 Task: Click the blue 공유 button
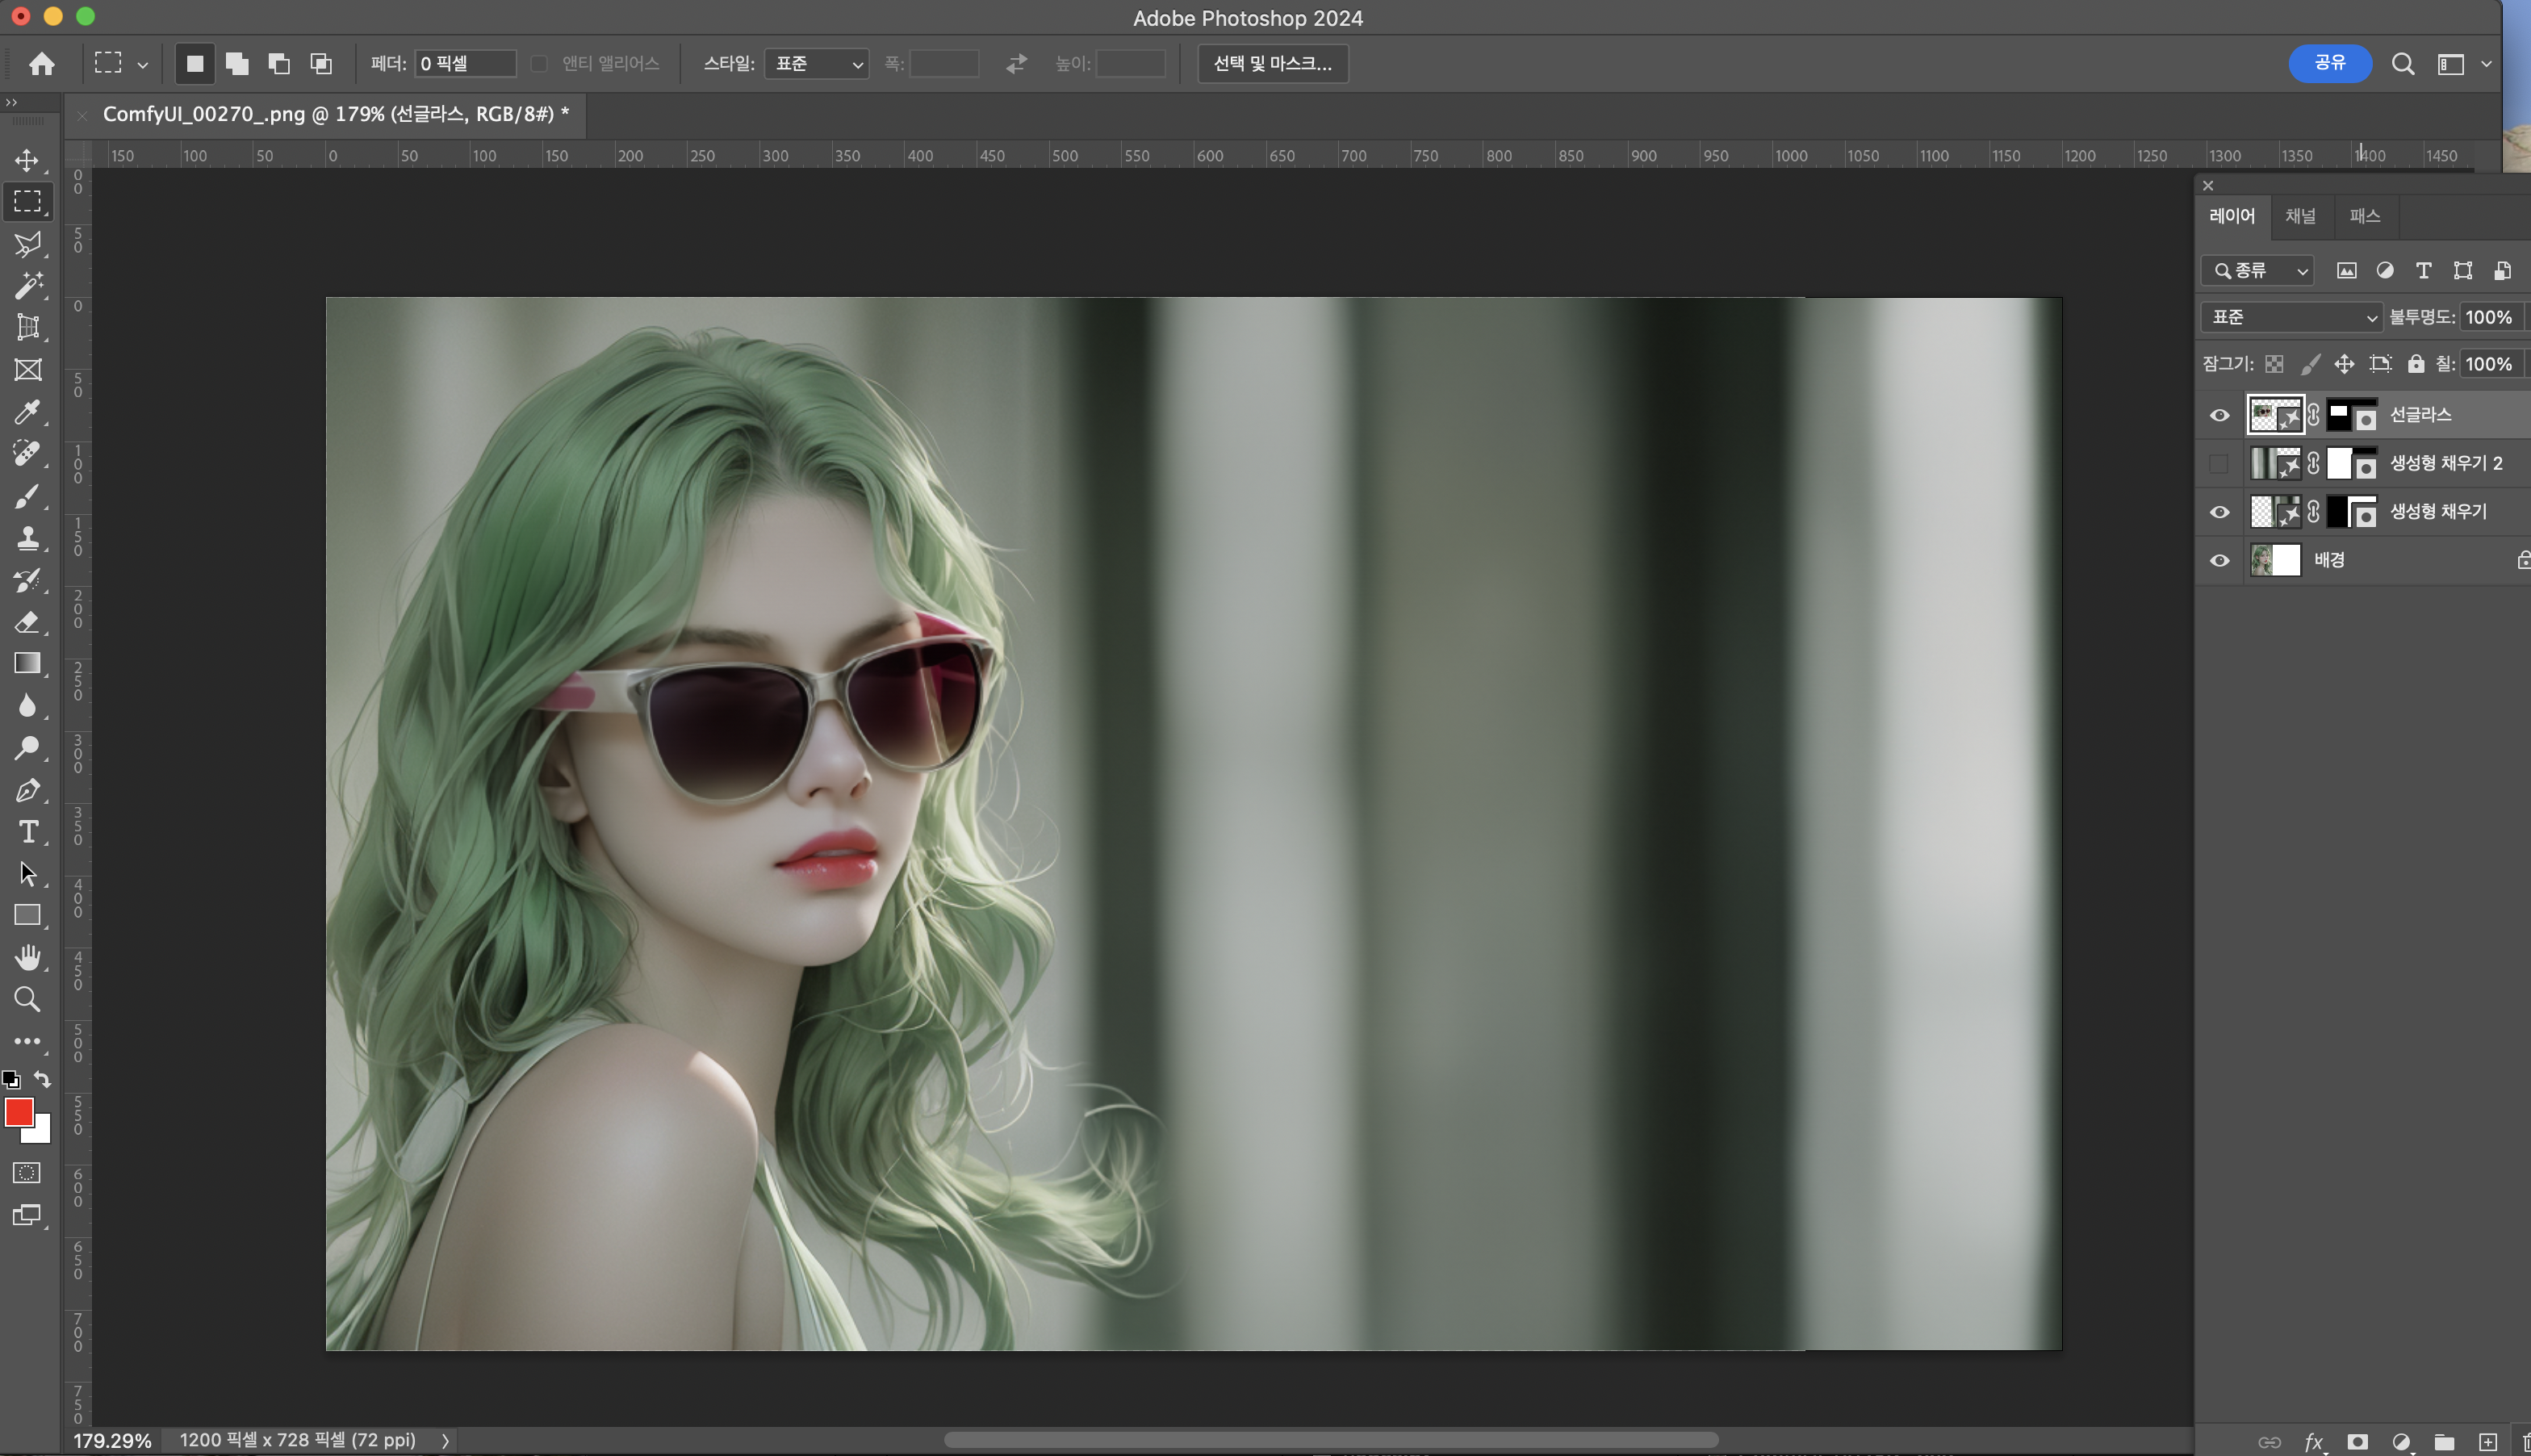2329,63
